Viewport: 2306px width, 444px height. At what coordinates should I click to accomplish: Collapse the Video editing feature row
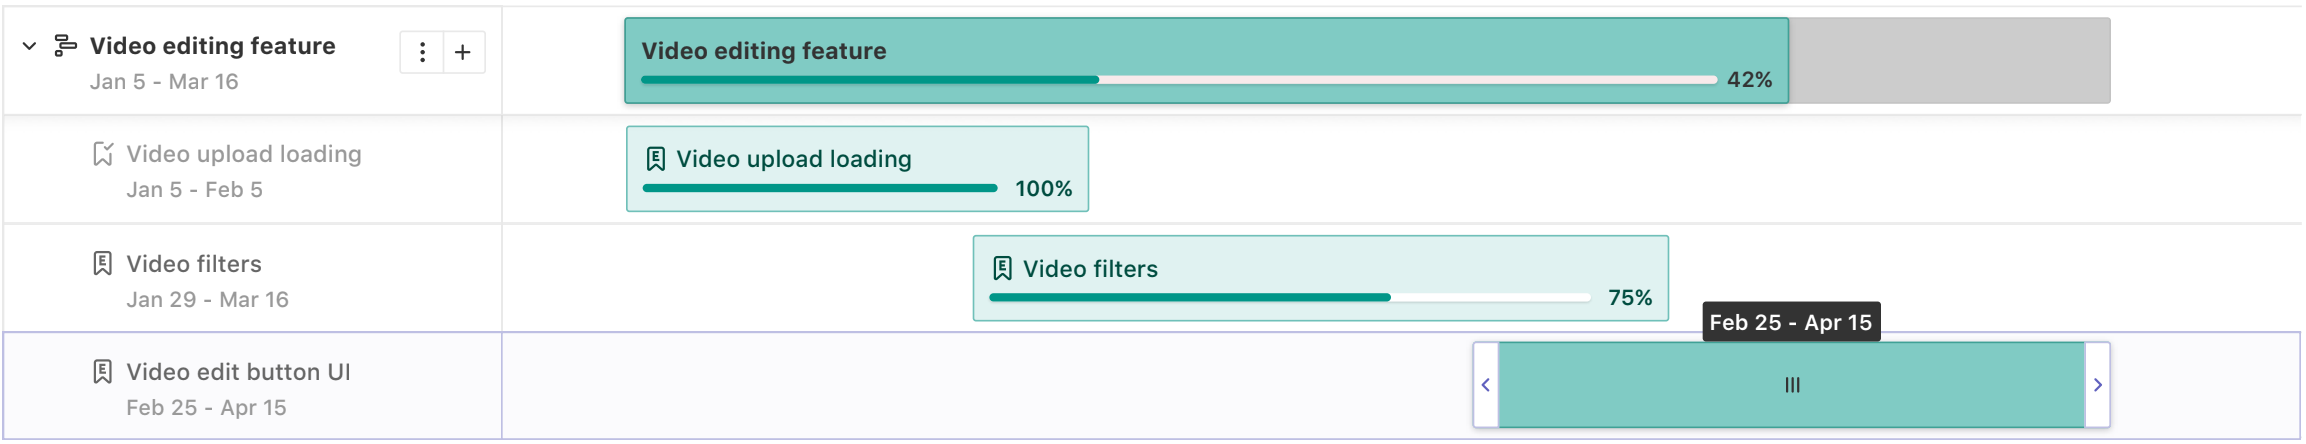(30, 46)
